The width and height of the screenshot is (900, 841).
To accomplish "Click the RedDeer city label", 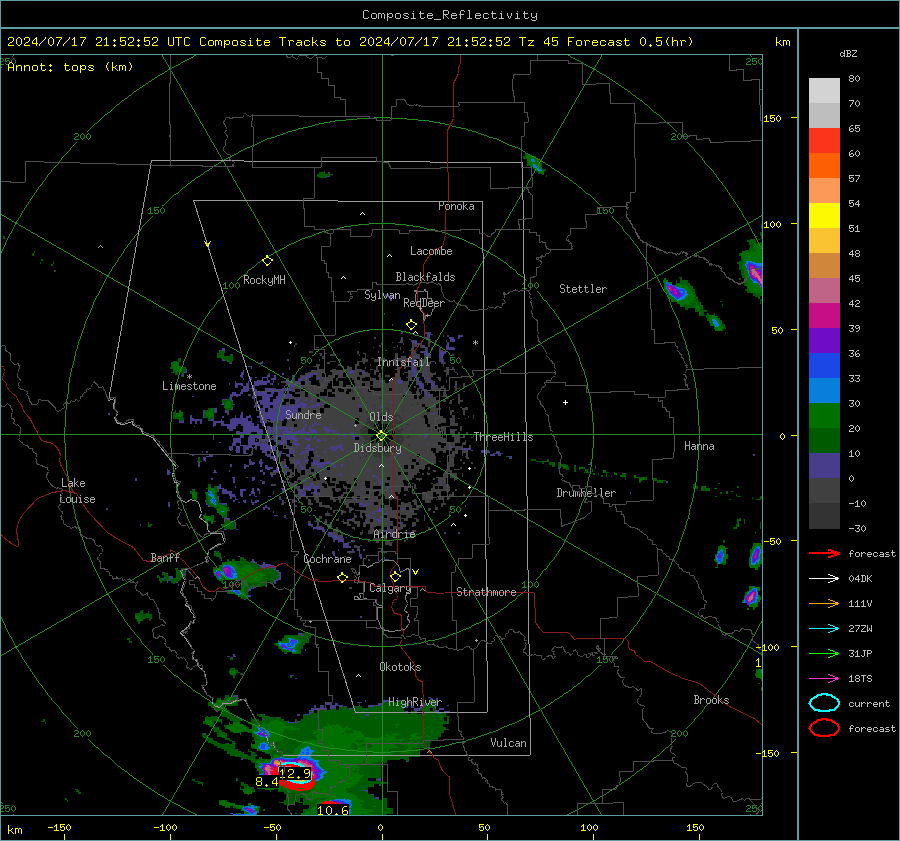I will coord(424,303).
